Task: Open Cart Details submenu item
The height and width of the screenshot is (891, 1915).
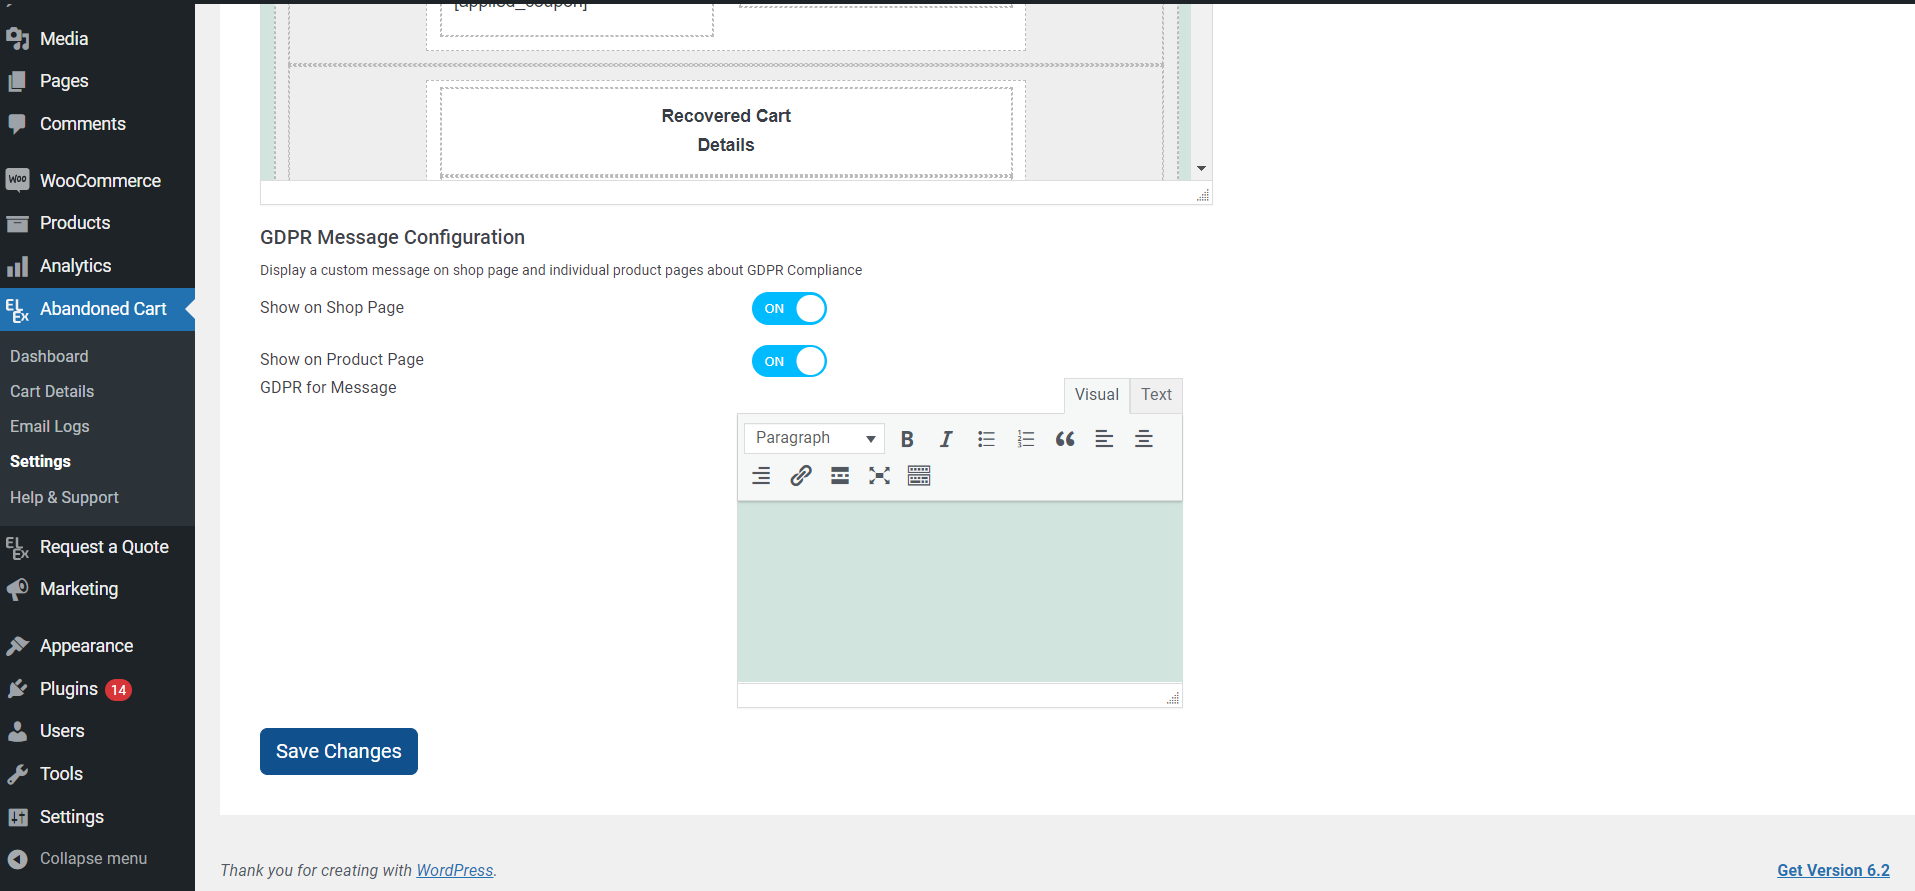Action: pos(52,391)
